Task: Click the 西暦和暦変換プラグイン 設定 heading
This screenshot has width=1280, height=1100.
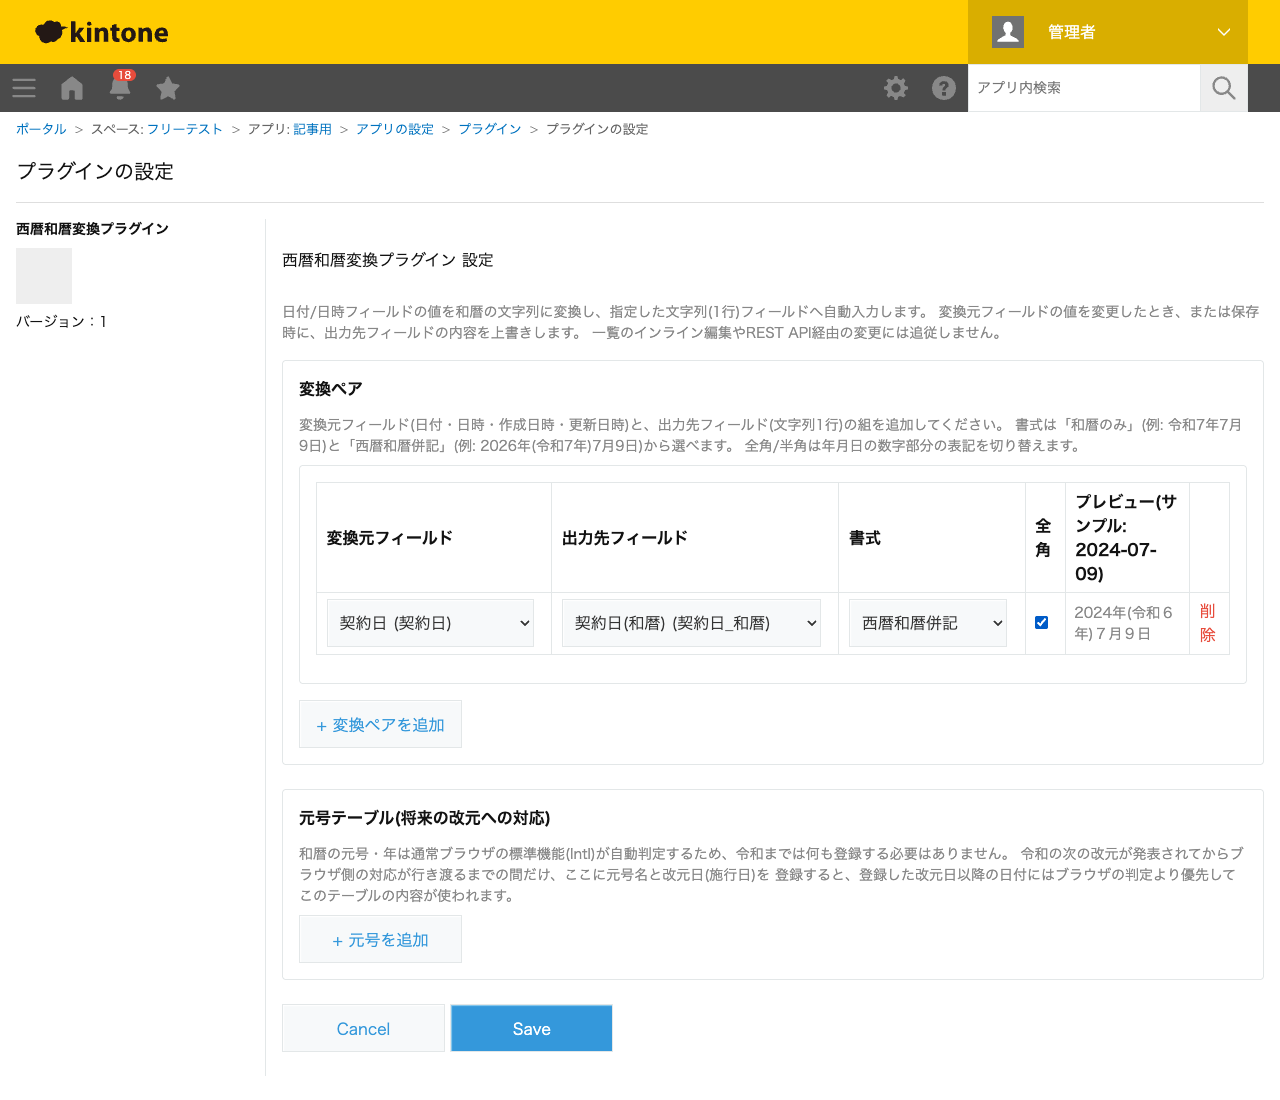Action: point(388,260)
